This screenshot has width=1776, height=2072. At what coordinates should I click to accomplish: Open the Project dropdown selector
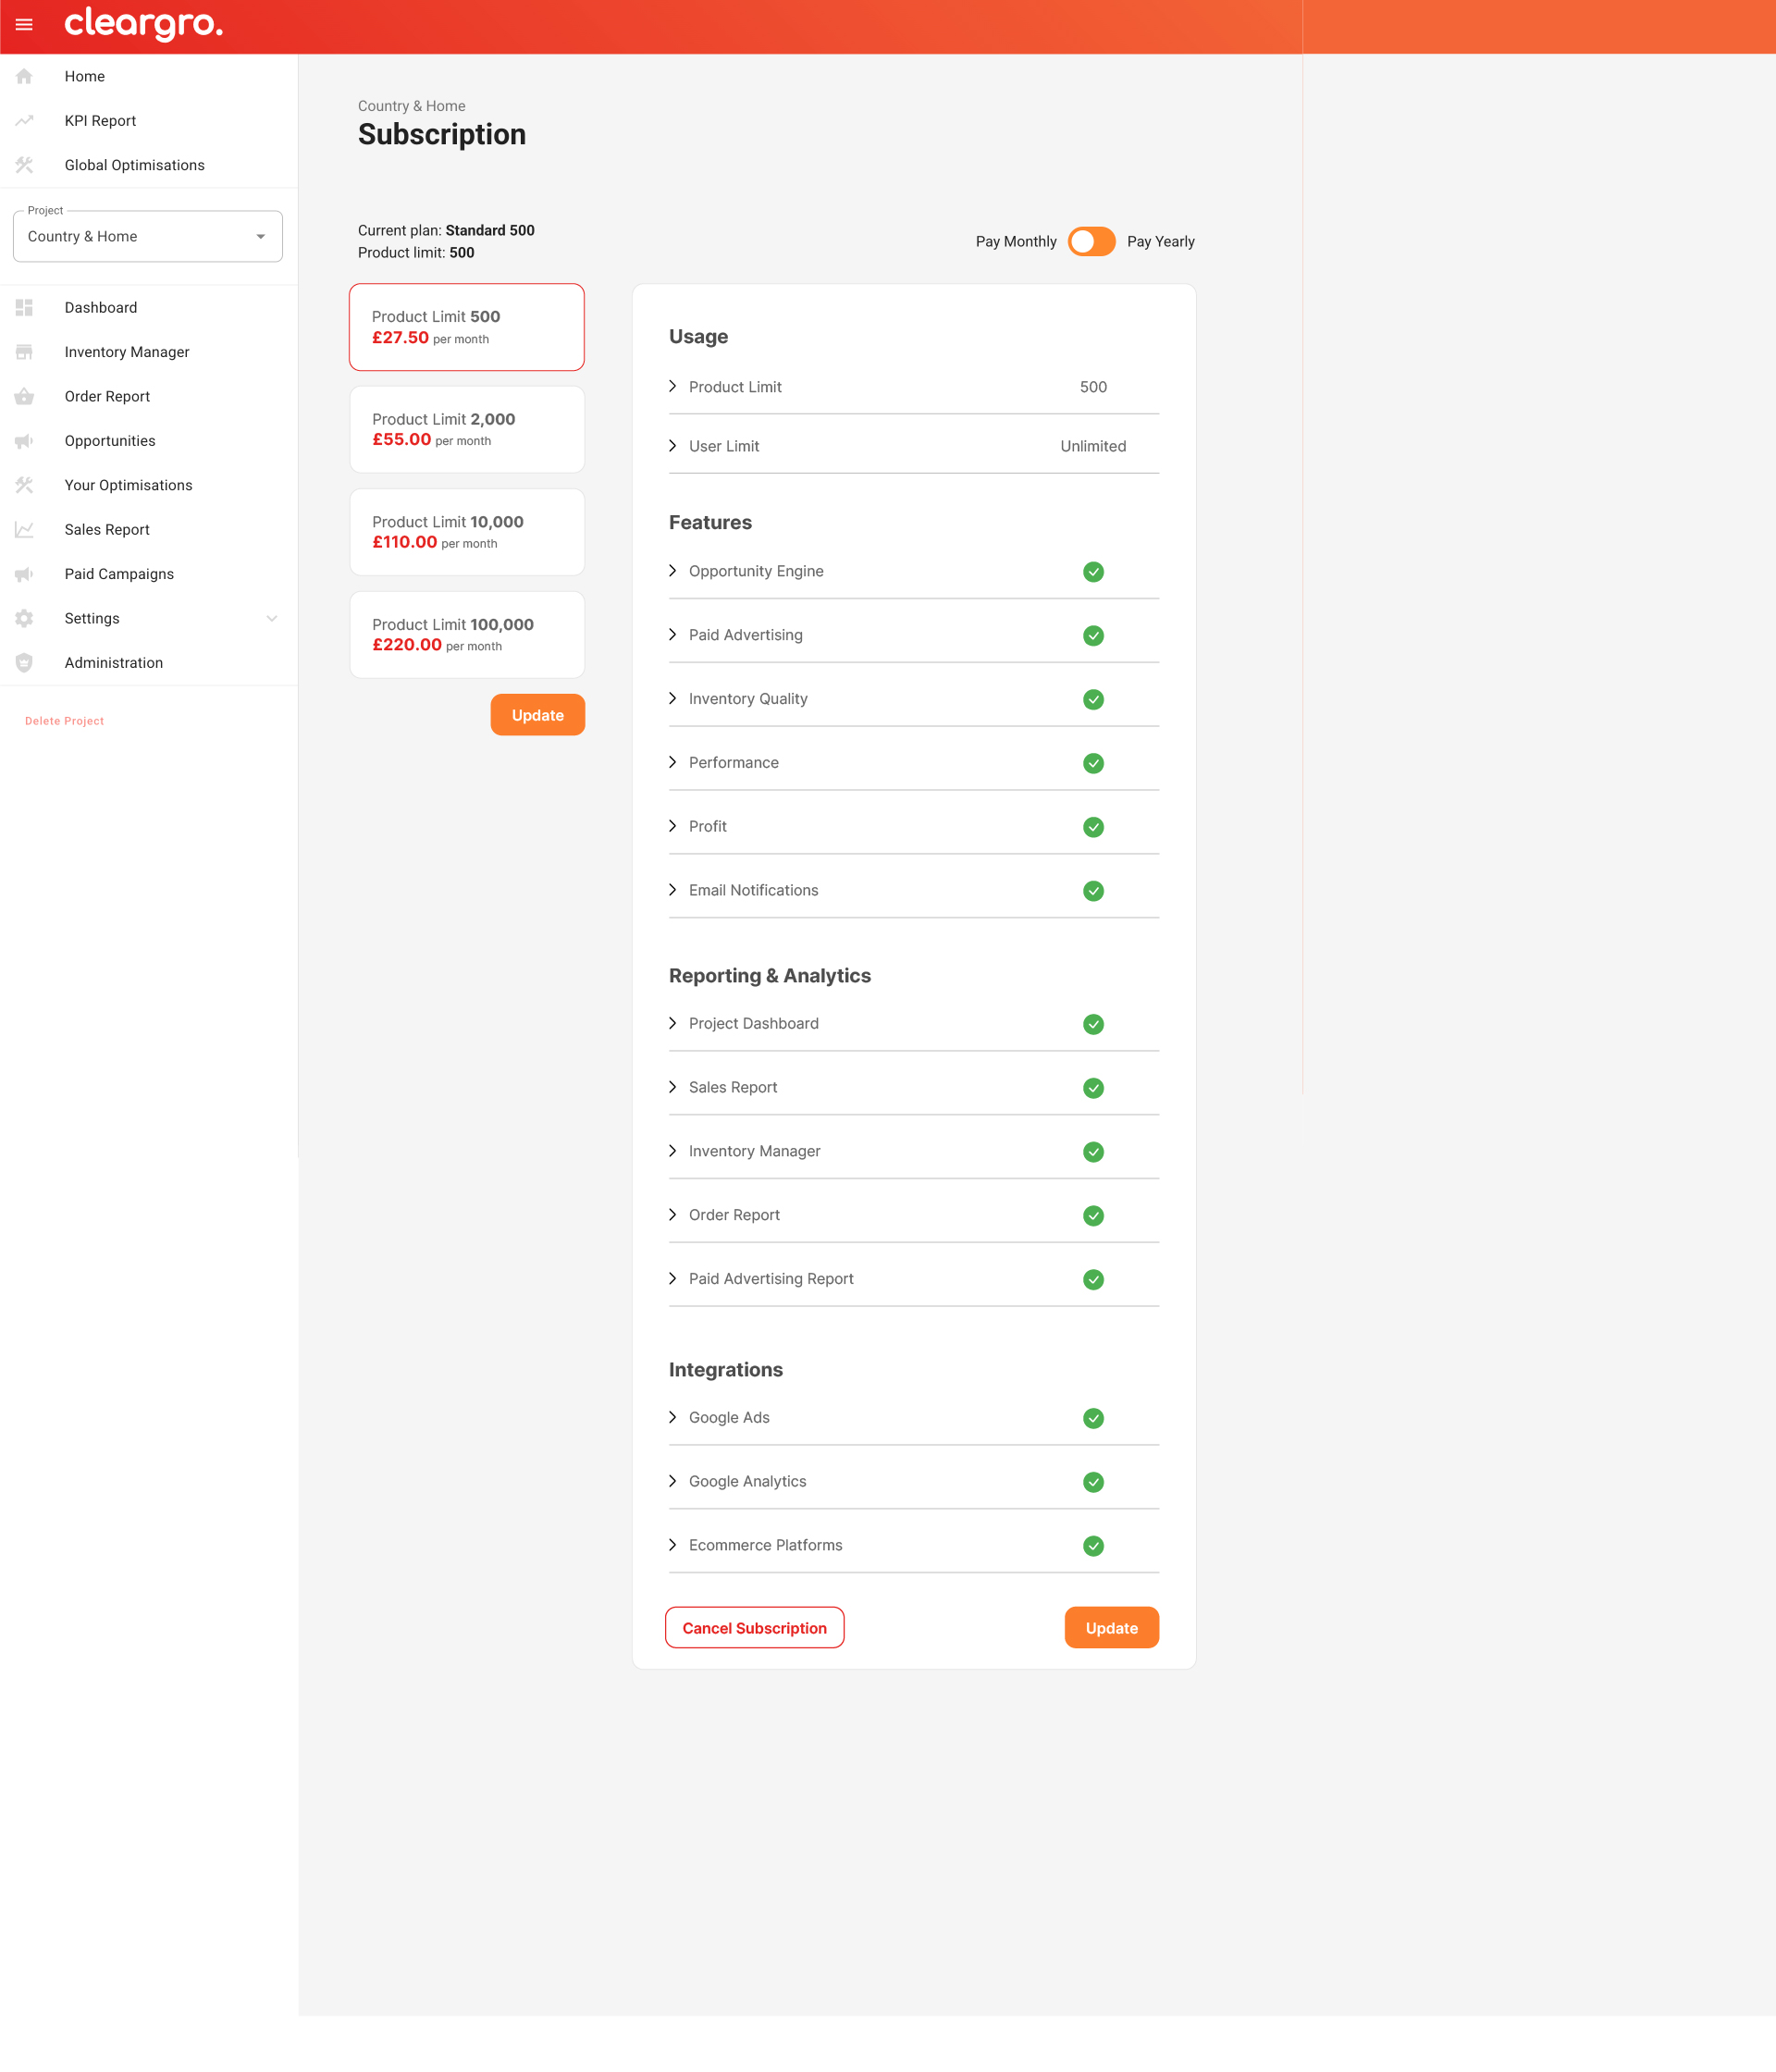coord(148,237)
